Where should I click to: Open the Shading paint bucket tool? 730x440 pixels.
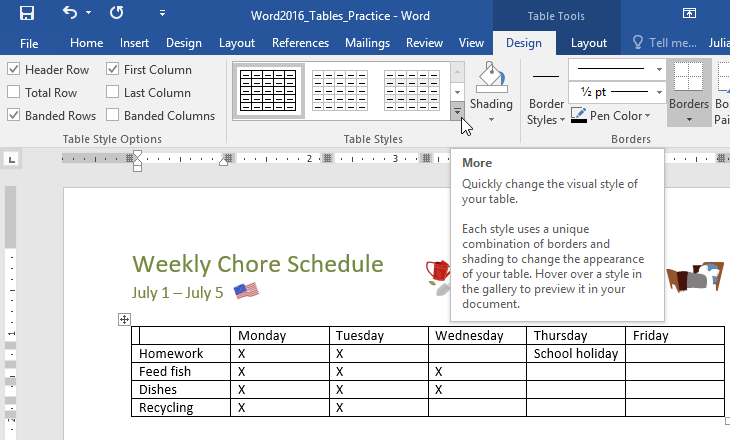491,77
